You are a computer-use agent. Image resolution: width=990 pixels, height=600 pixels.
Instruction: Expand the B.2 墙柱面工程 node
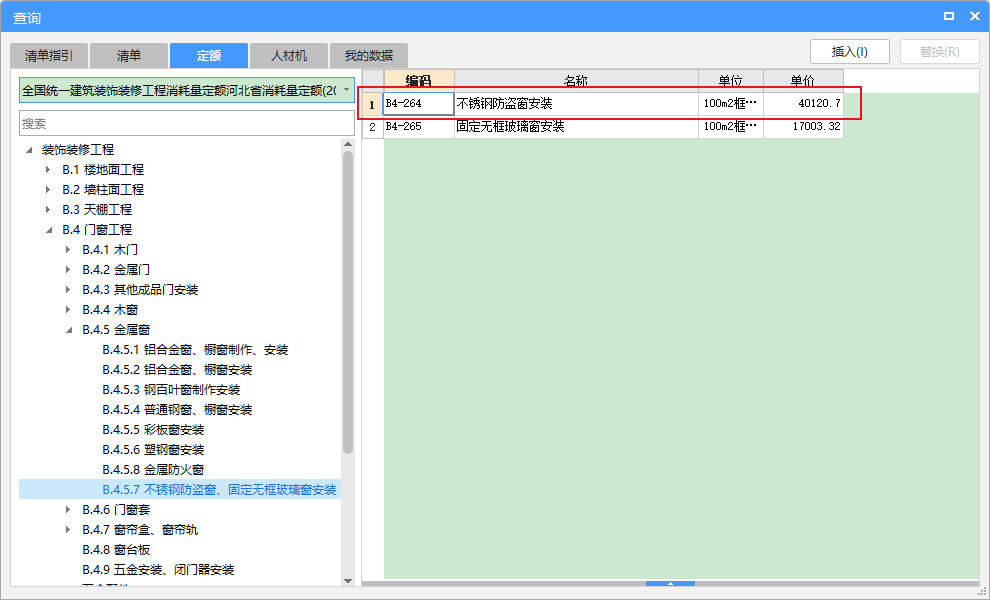49,189
